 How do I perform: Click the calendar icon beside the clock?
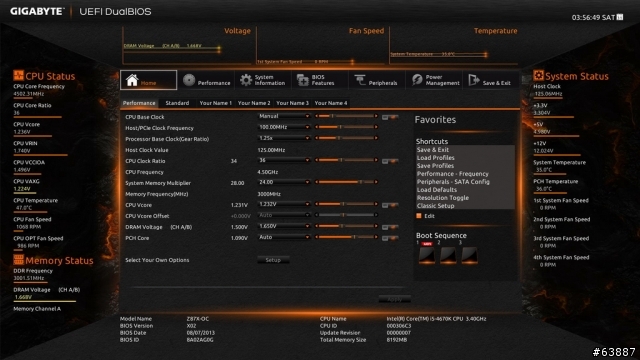[620, 17]
